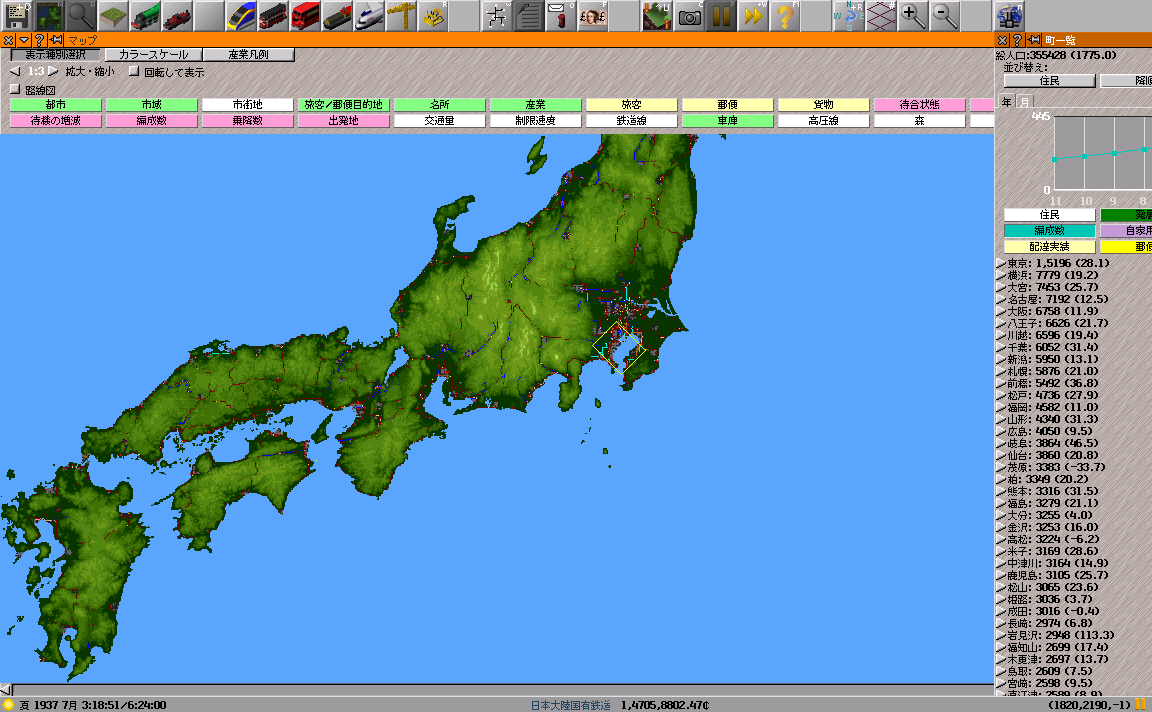Viewport: 1152px width, 712px height.
Task: Sort town list by 住民 button
Action: coord(1049,81)
